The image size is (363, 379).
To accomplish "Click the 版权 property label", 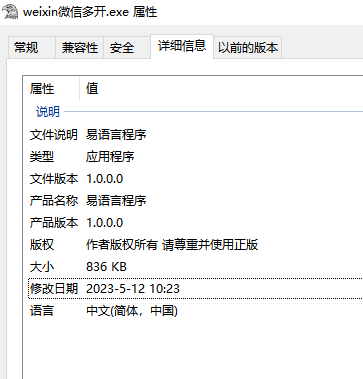I will tap(42, 245).
